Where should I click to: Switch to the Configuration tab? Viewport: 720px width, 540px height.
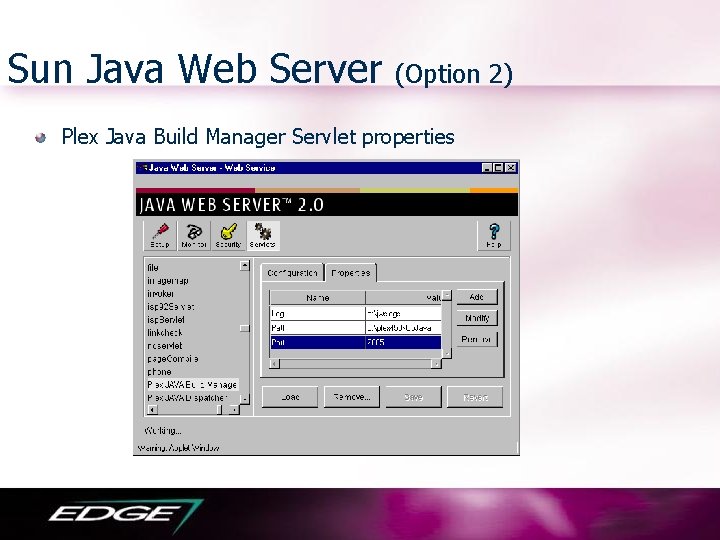[x=292, y=273]
